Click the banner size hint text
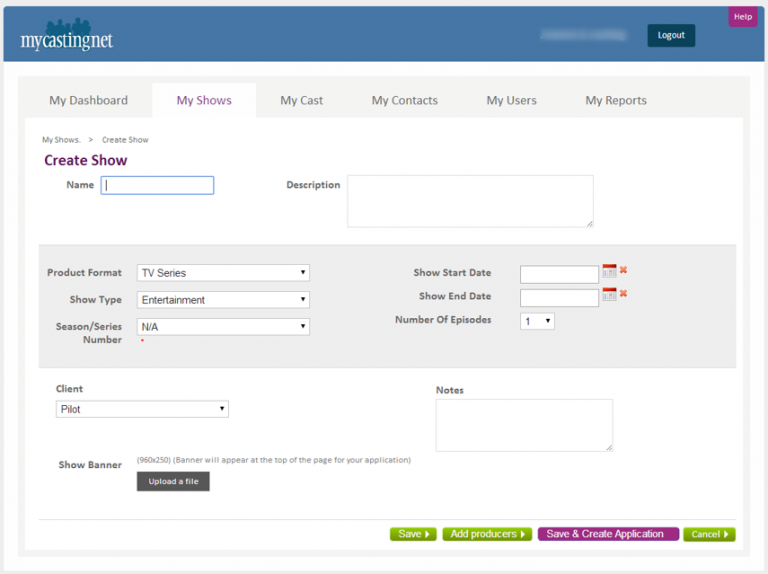 [x=274, y=460]
